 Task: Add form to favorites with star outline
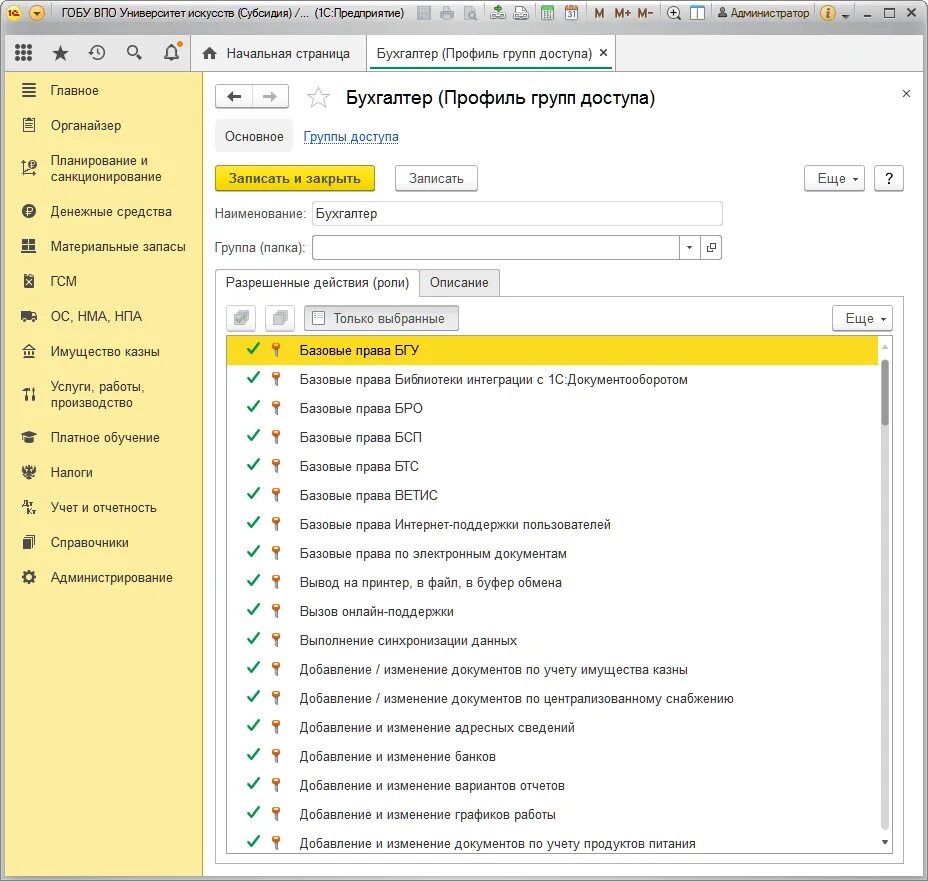point(318,97)
